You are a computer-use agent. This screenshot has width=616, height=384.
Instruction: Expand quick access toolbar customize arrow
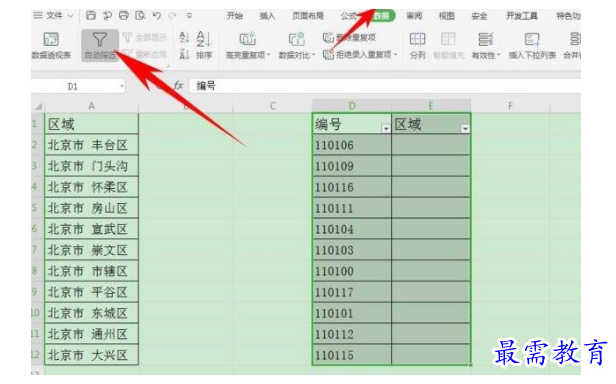coord(189,16)
